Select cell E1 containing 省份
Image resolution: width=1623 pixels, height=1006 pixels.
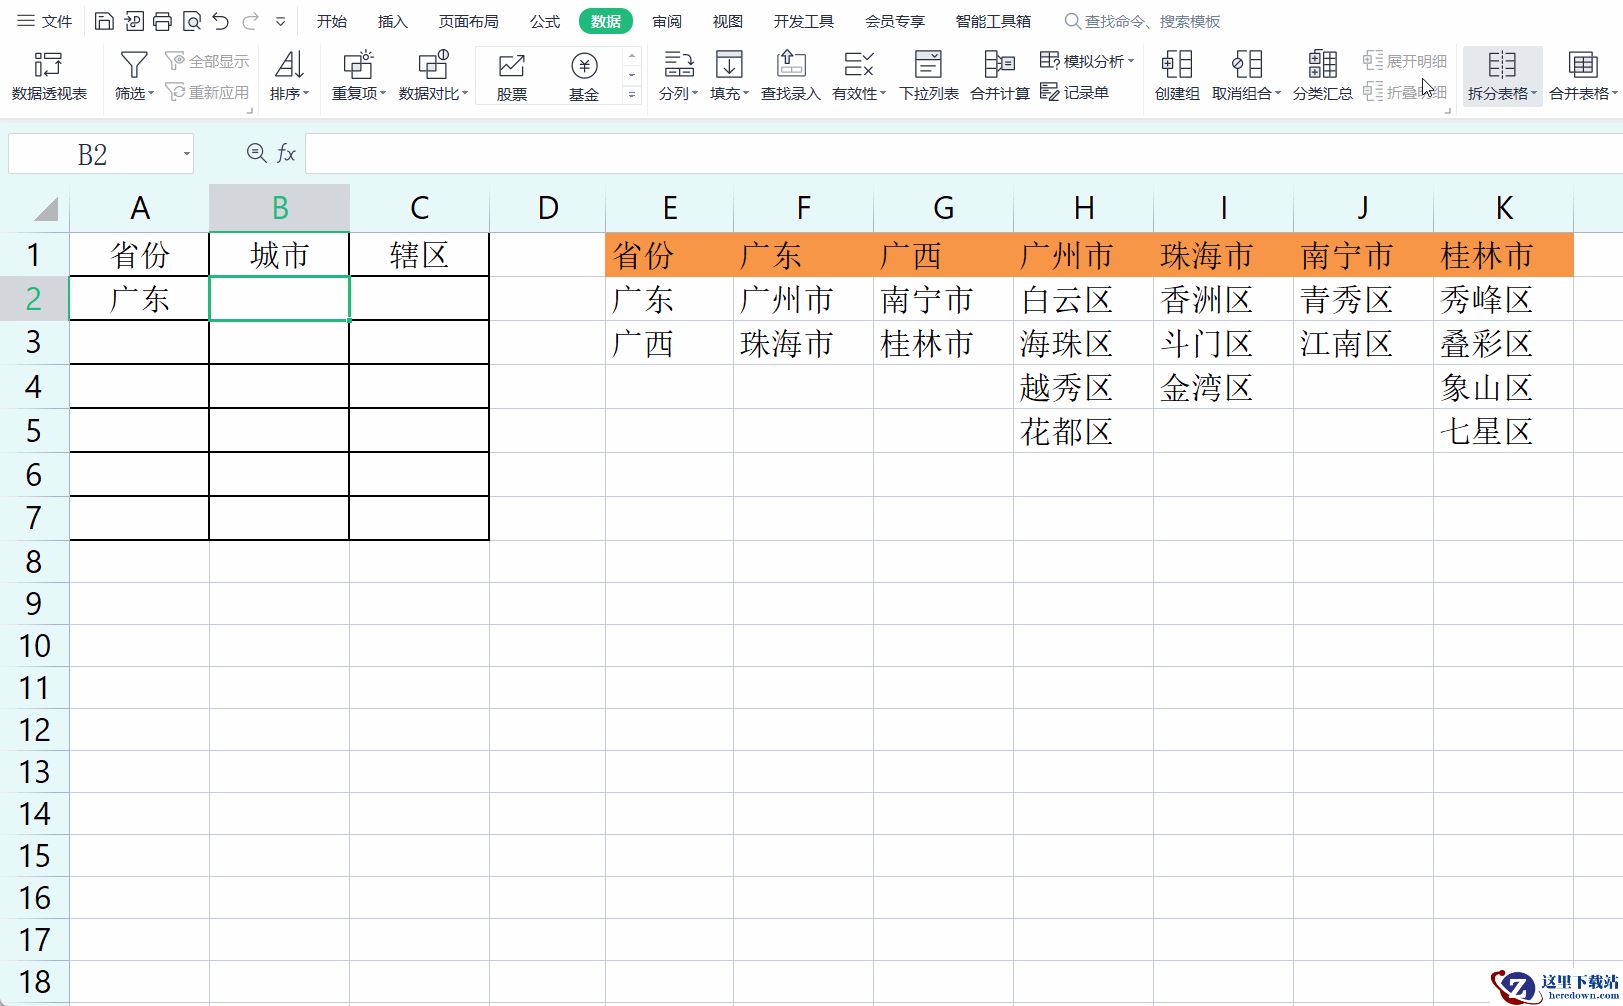click(669, 255)
